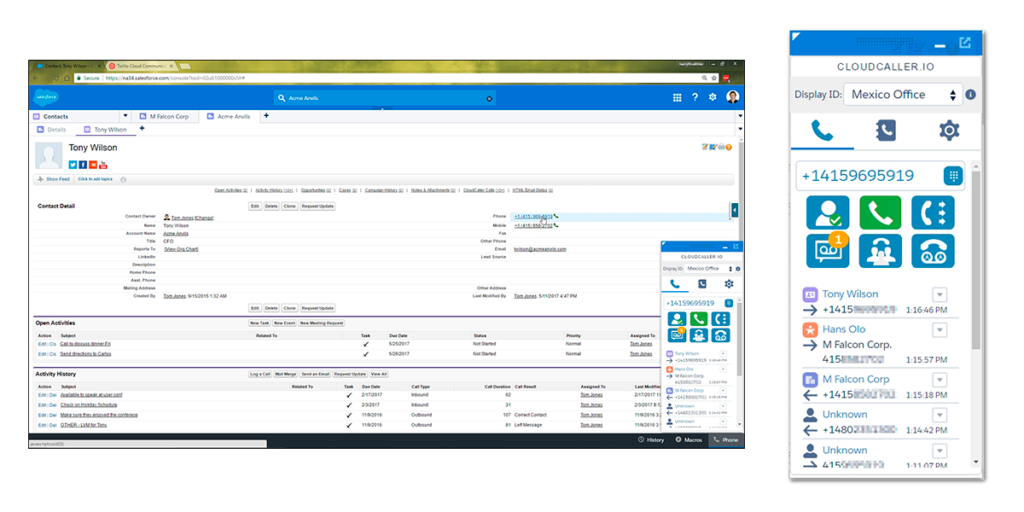This screenshot has height=512, width=1024.
Task: Click New Event button
Action: coord(283,323)
